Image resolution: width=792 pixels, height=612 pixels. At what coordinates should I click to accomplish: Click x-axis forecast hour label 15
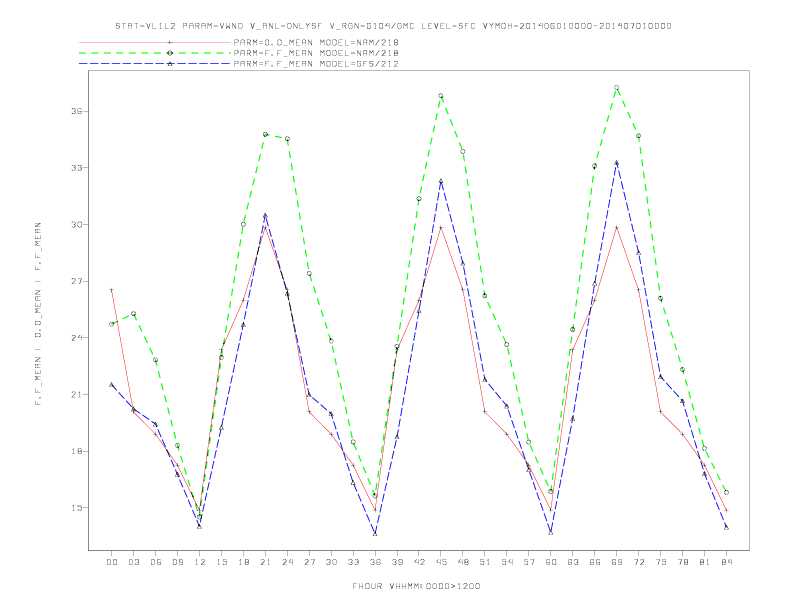(x=221, y=562)
